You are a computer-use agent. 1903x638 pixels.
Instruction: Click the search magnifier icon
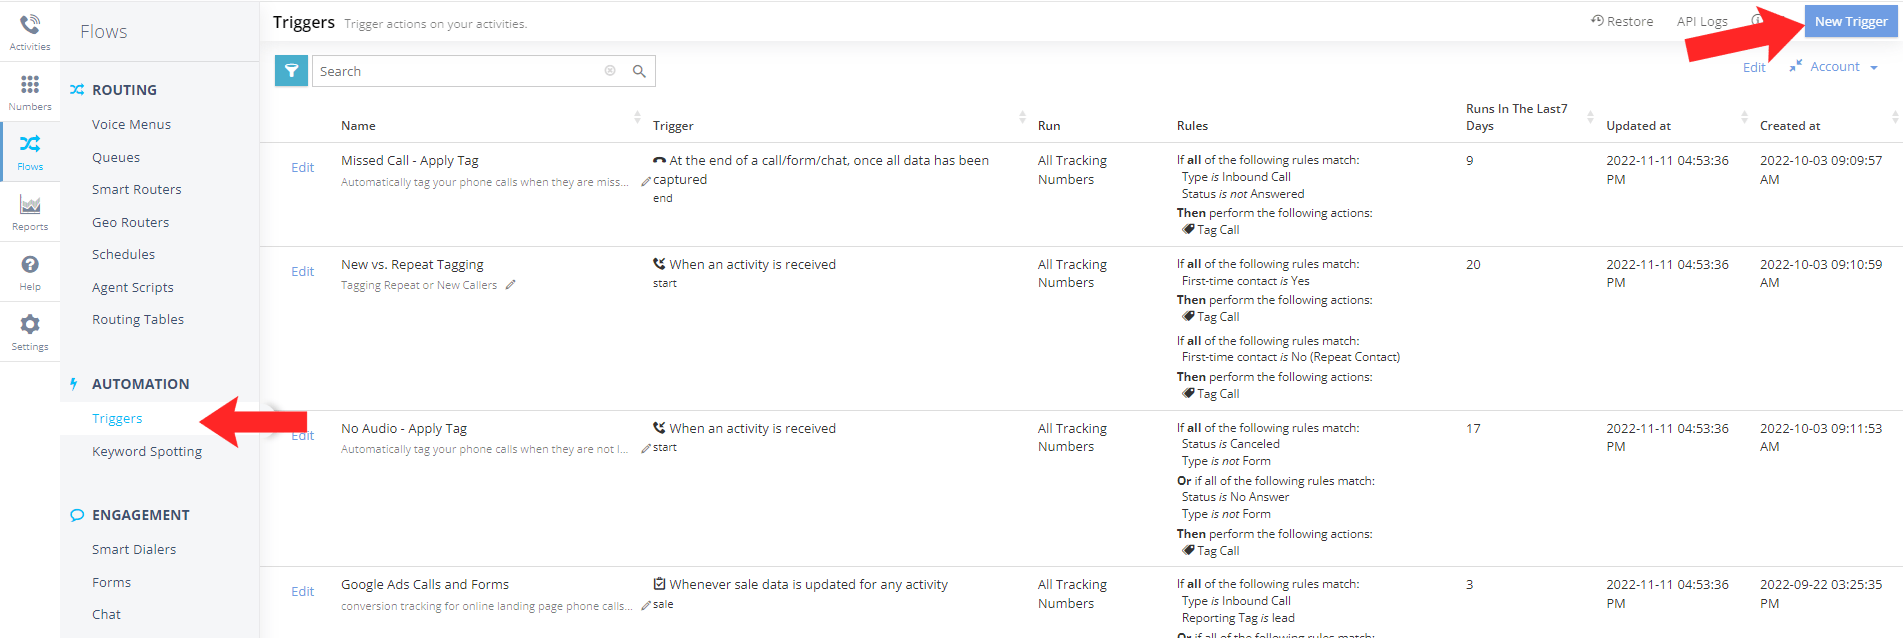click(639, 71)
